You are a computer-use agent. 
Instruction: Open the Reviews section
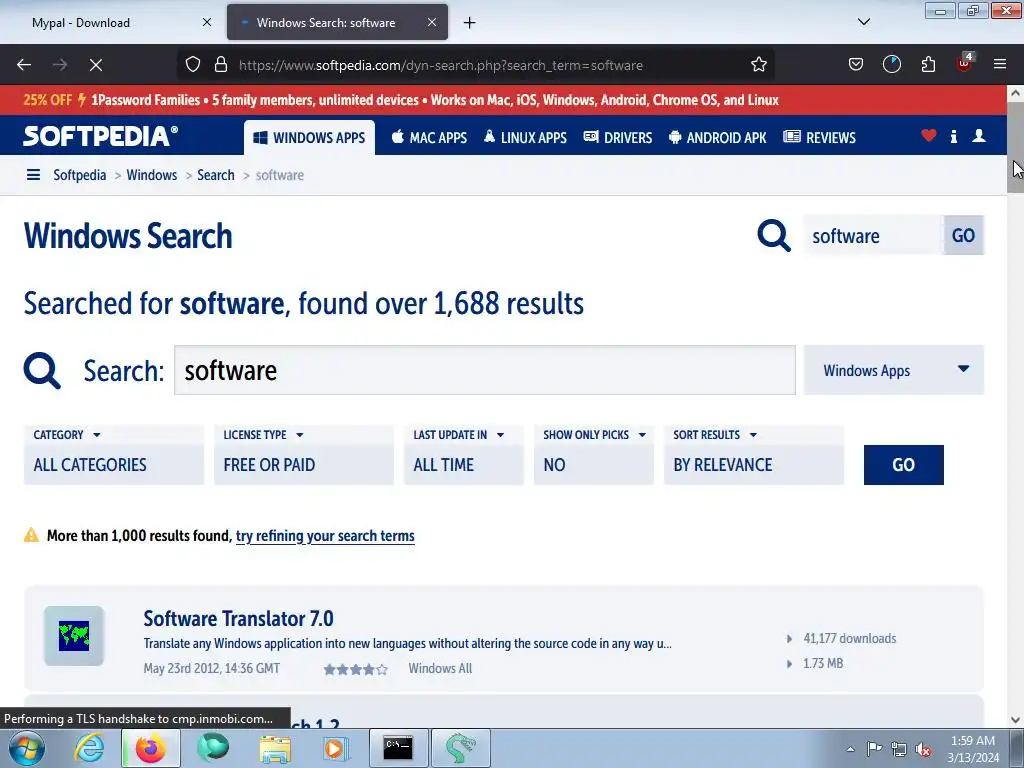point(820,138)
